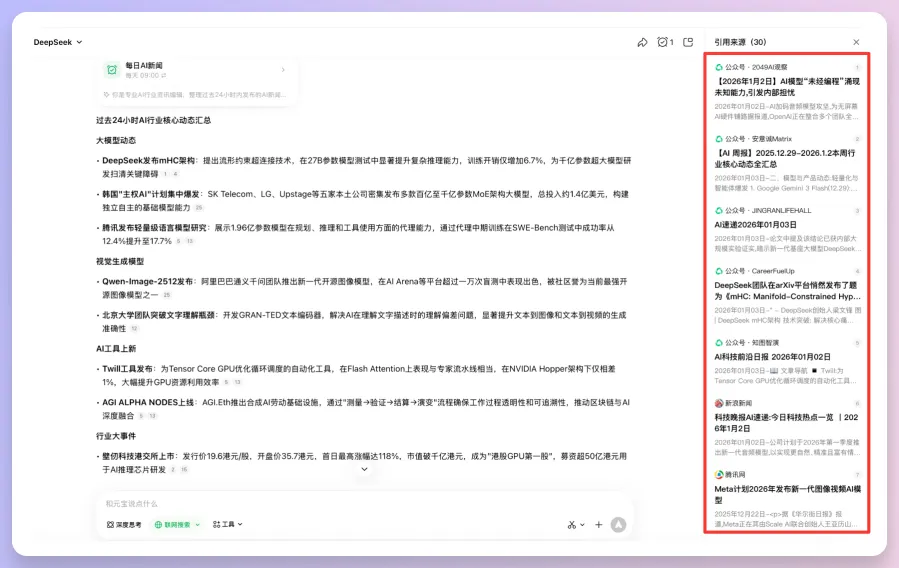Click the 新浪新闻 source logo icon
Viewport: 899px width, 568px height.
coord(718,403)
